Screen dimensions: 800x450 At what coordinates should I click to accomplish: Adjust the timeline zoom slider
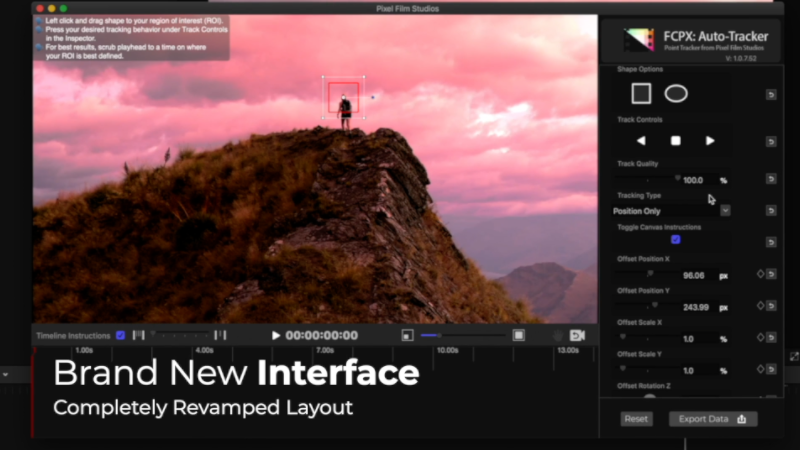point(180,335)
